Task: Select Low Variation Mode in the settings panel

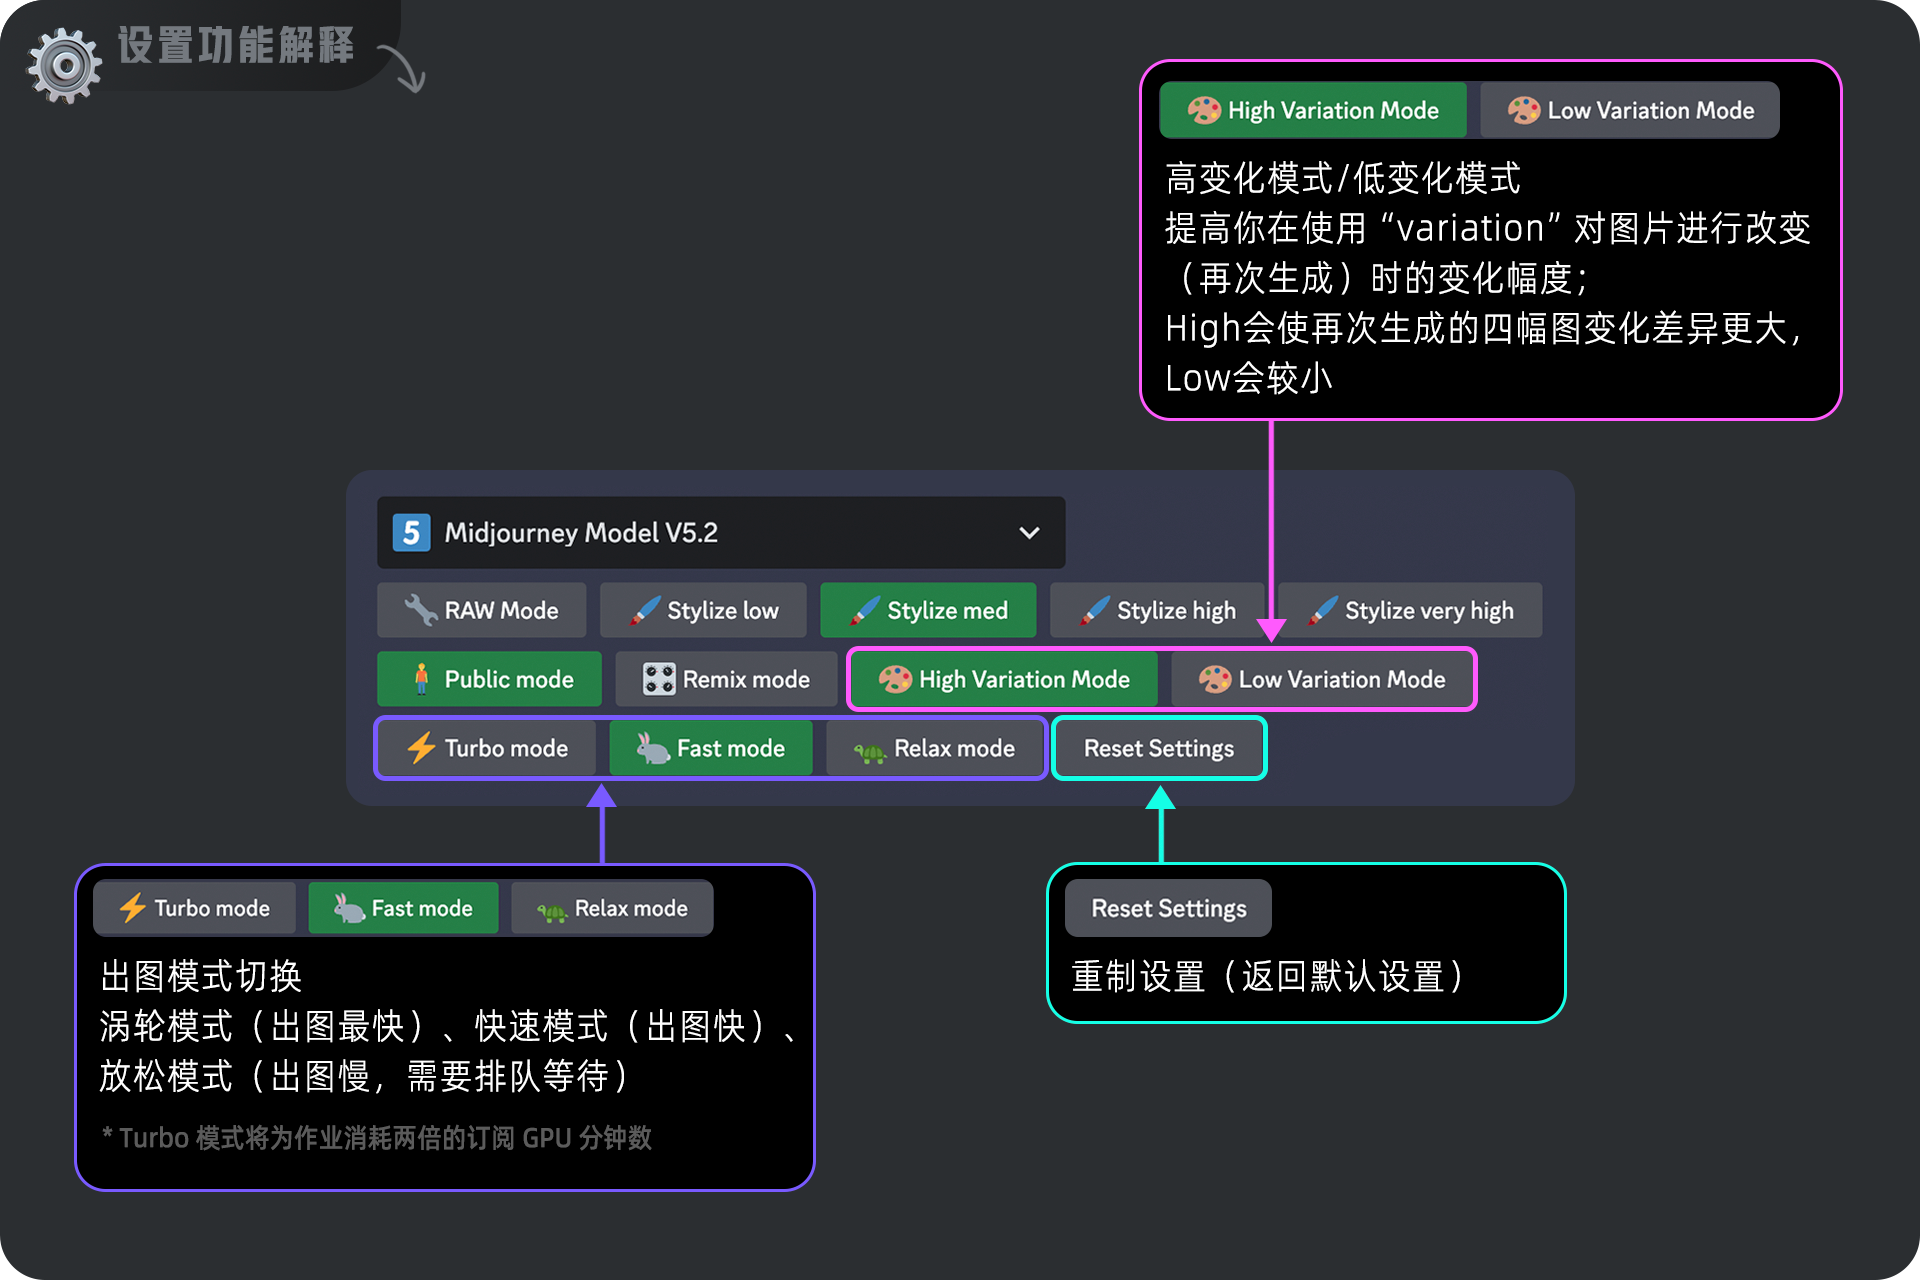Action: [x=1322, y=679]
